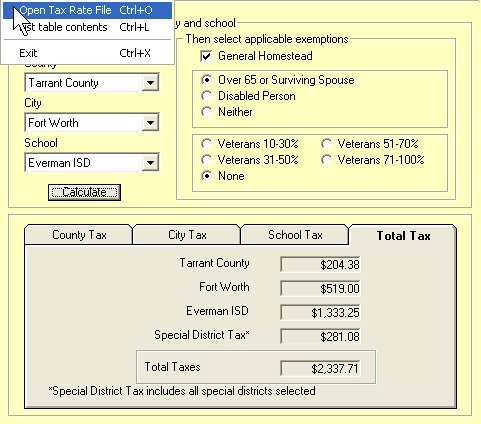Switch to the County Tax tab
The height and width of the screenshot is (424, 481).
79,235
